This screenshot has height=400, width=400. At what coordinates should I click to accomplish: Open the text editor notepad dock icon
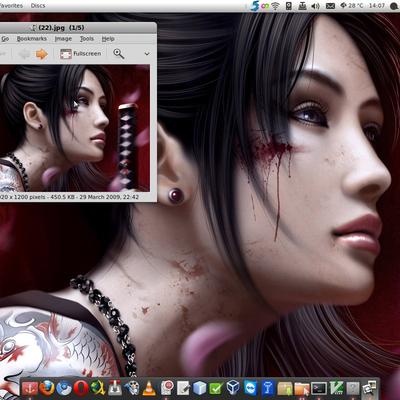click(183, 388)
